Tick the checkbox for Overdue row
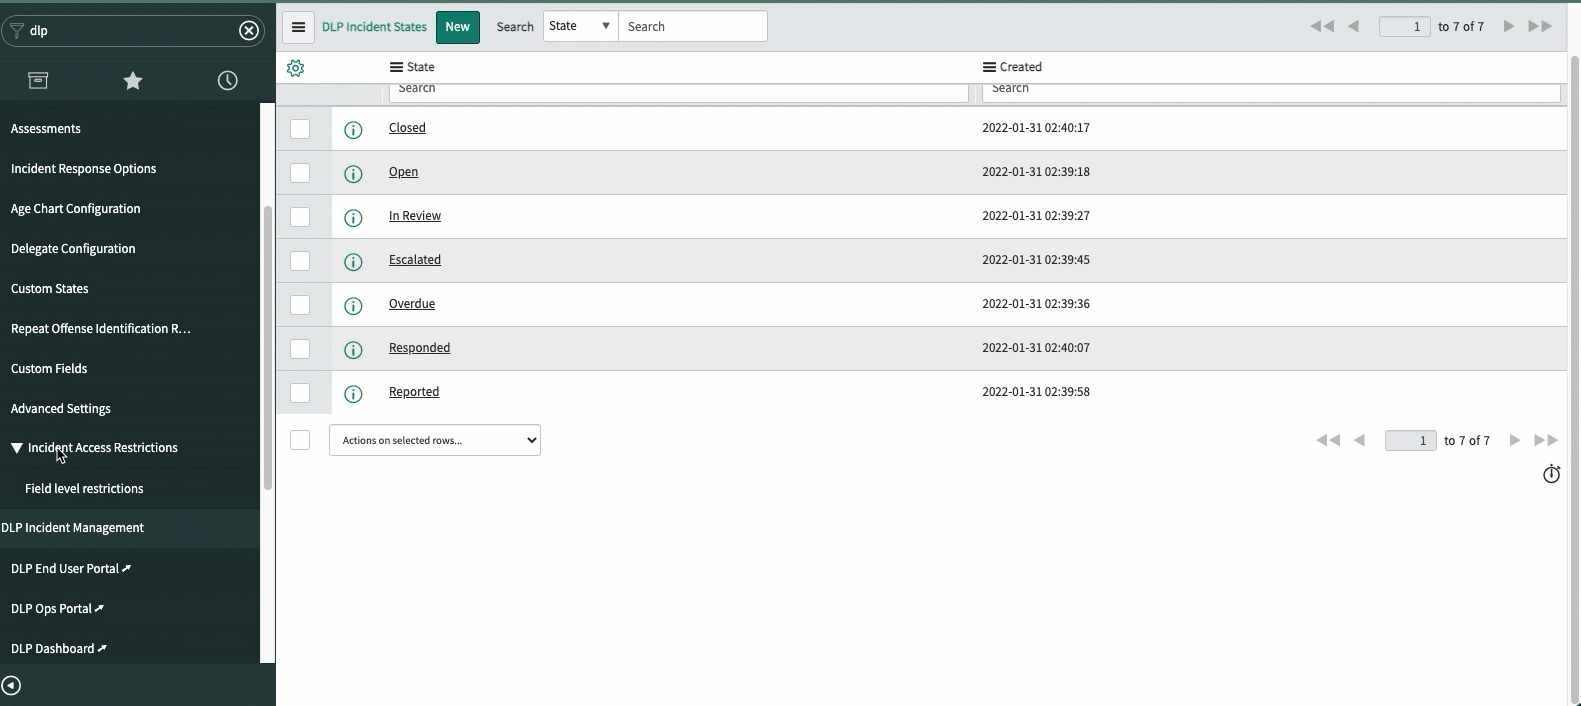The height and width of the screenshot is (706, 1581). pyautogui.click(x=300, y=305)
